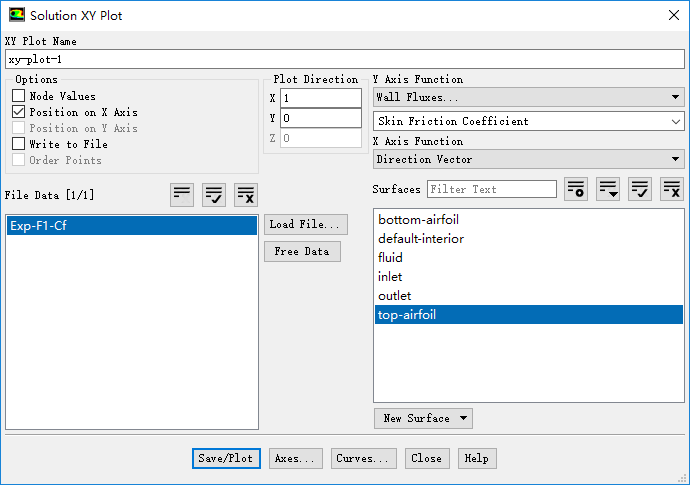This screenshot has height=485, width=690.
Task: Click the Load File button
Action: [x=306, y=224]
